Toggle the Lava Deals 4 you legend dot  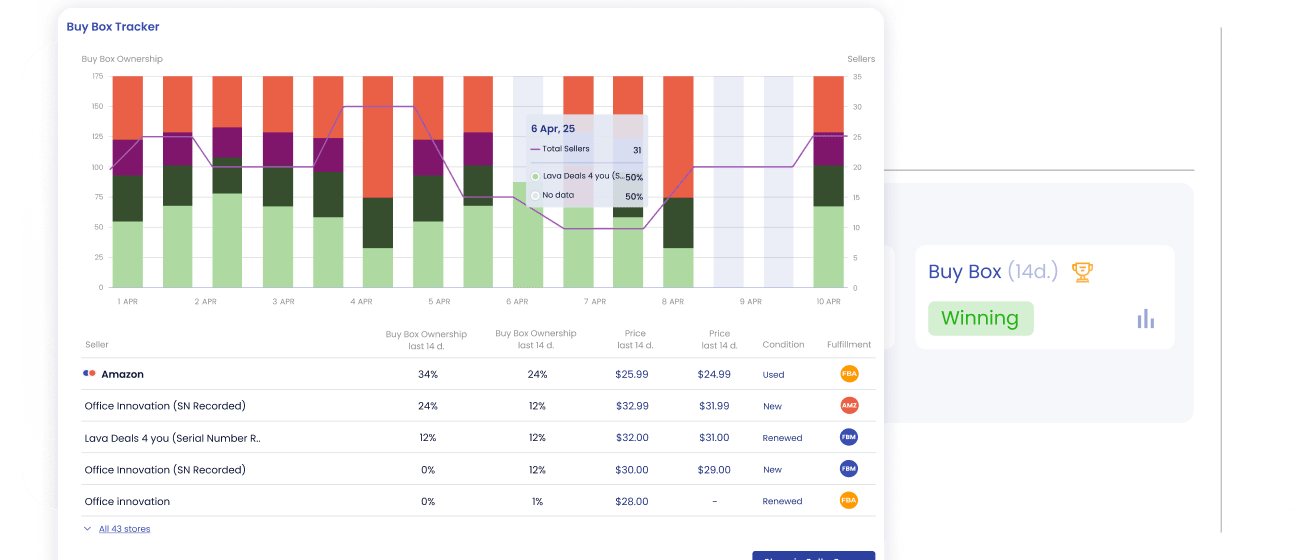[x=535, y=177]
